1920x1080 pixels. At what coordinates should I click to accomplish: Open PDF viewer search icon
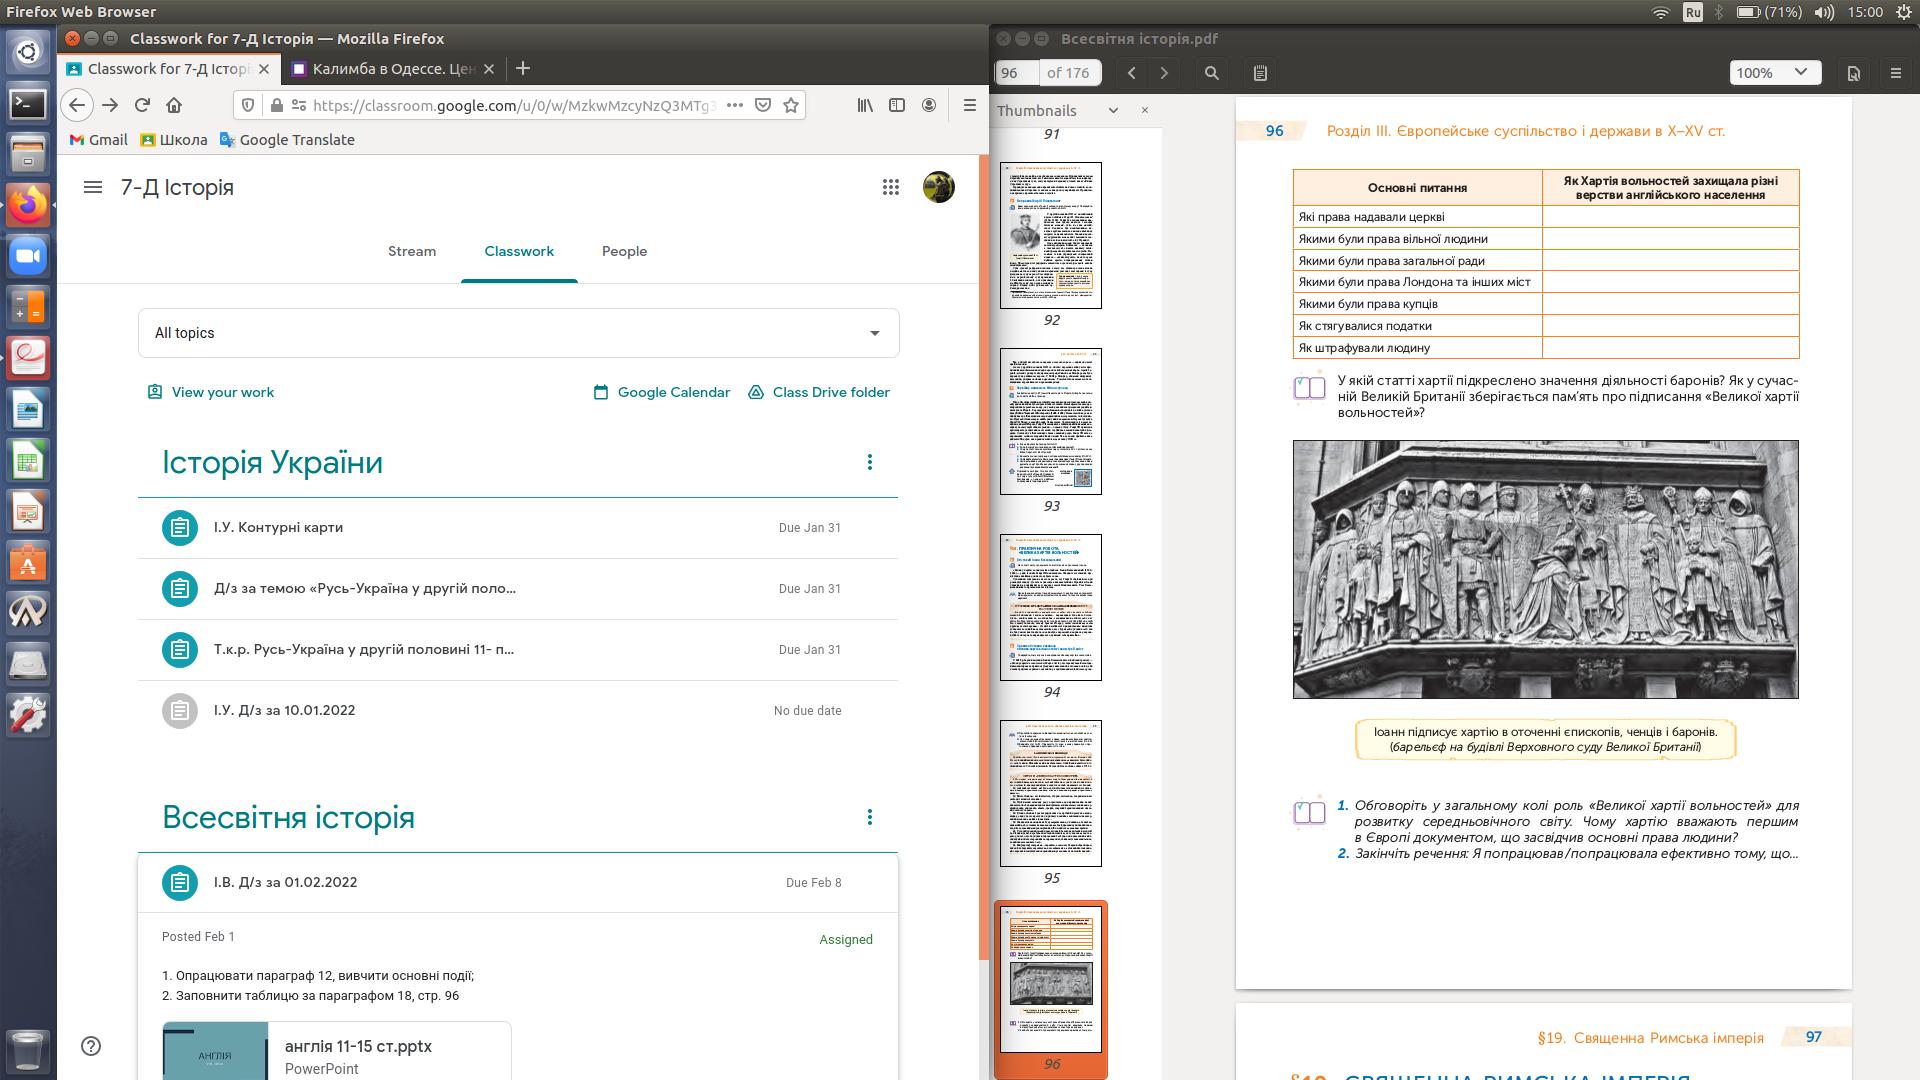coord(1211,73)
